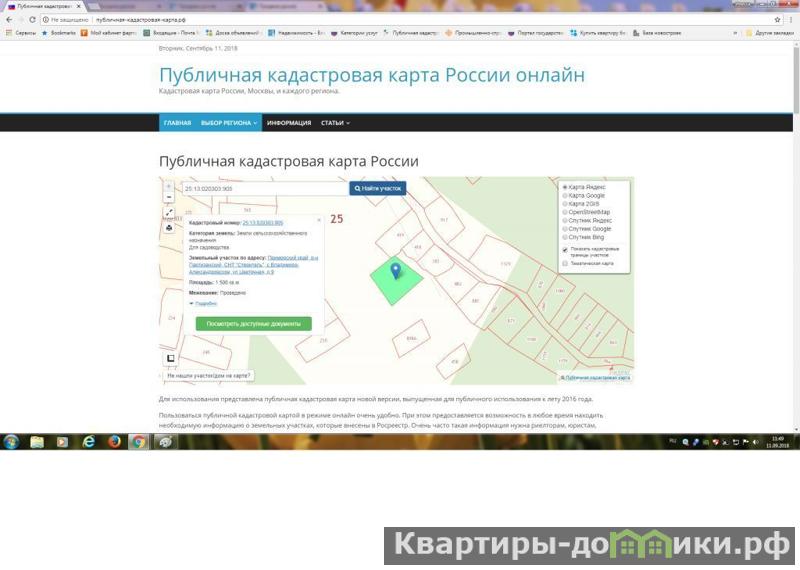Open the ИНФОРМАЦИЯ menu item

tap(289, 123)
